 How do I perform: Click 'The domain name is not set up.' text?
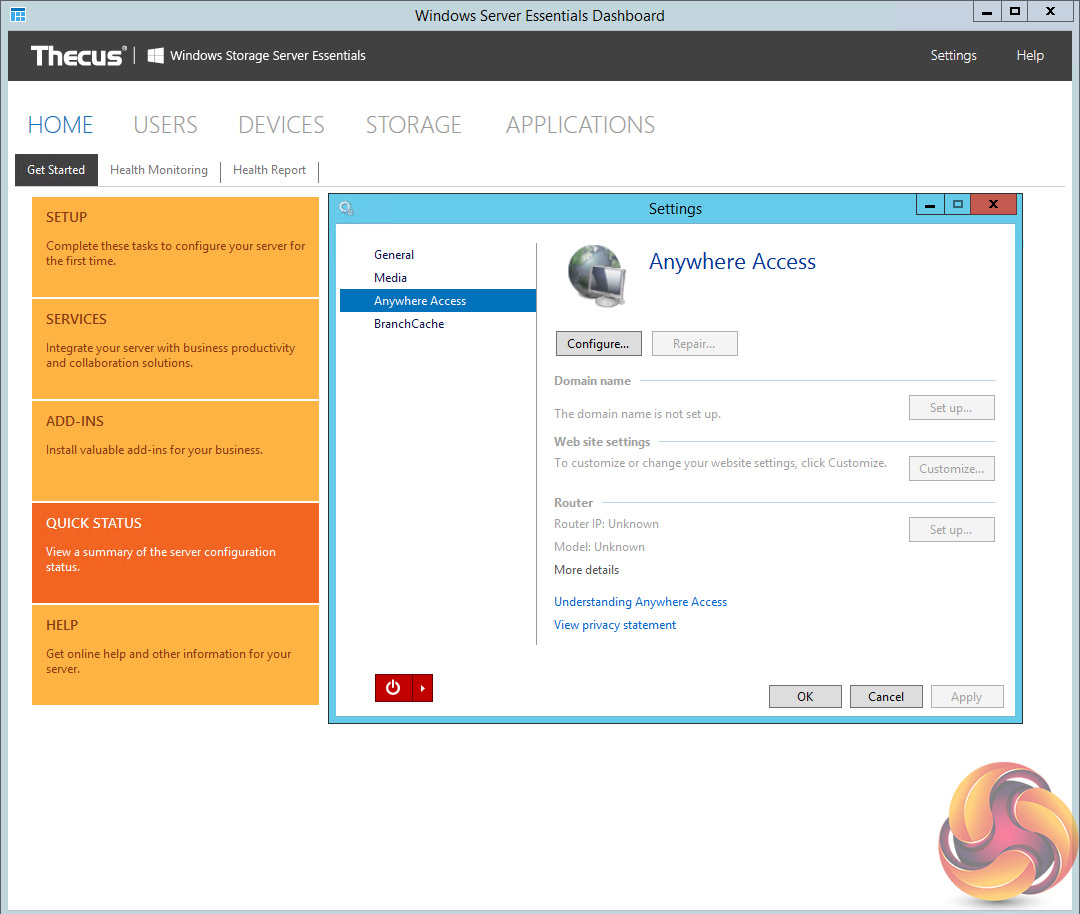pos(637,414)
